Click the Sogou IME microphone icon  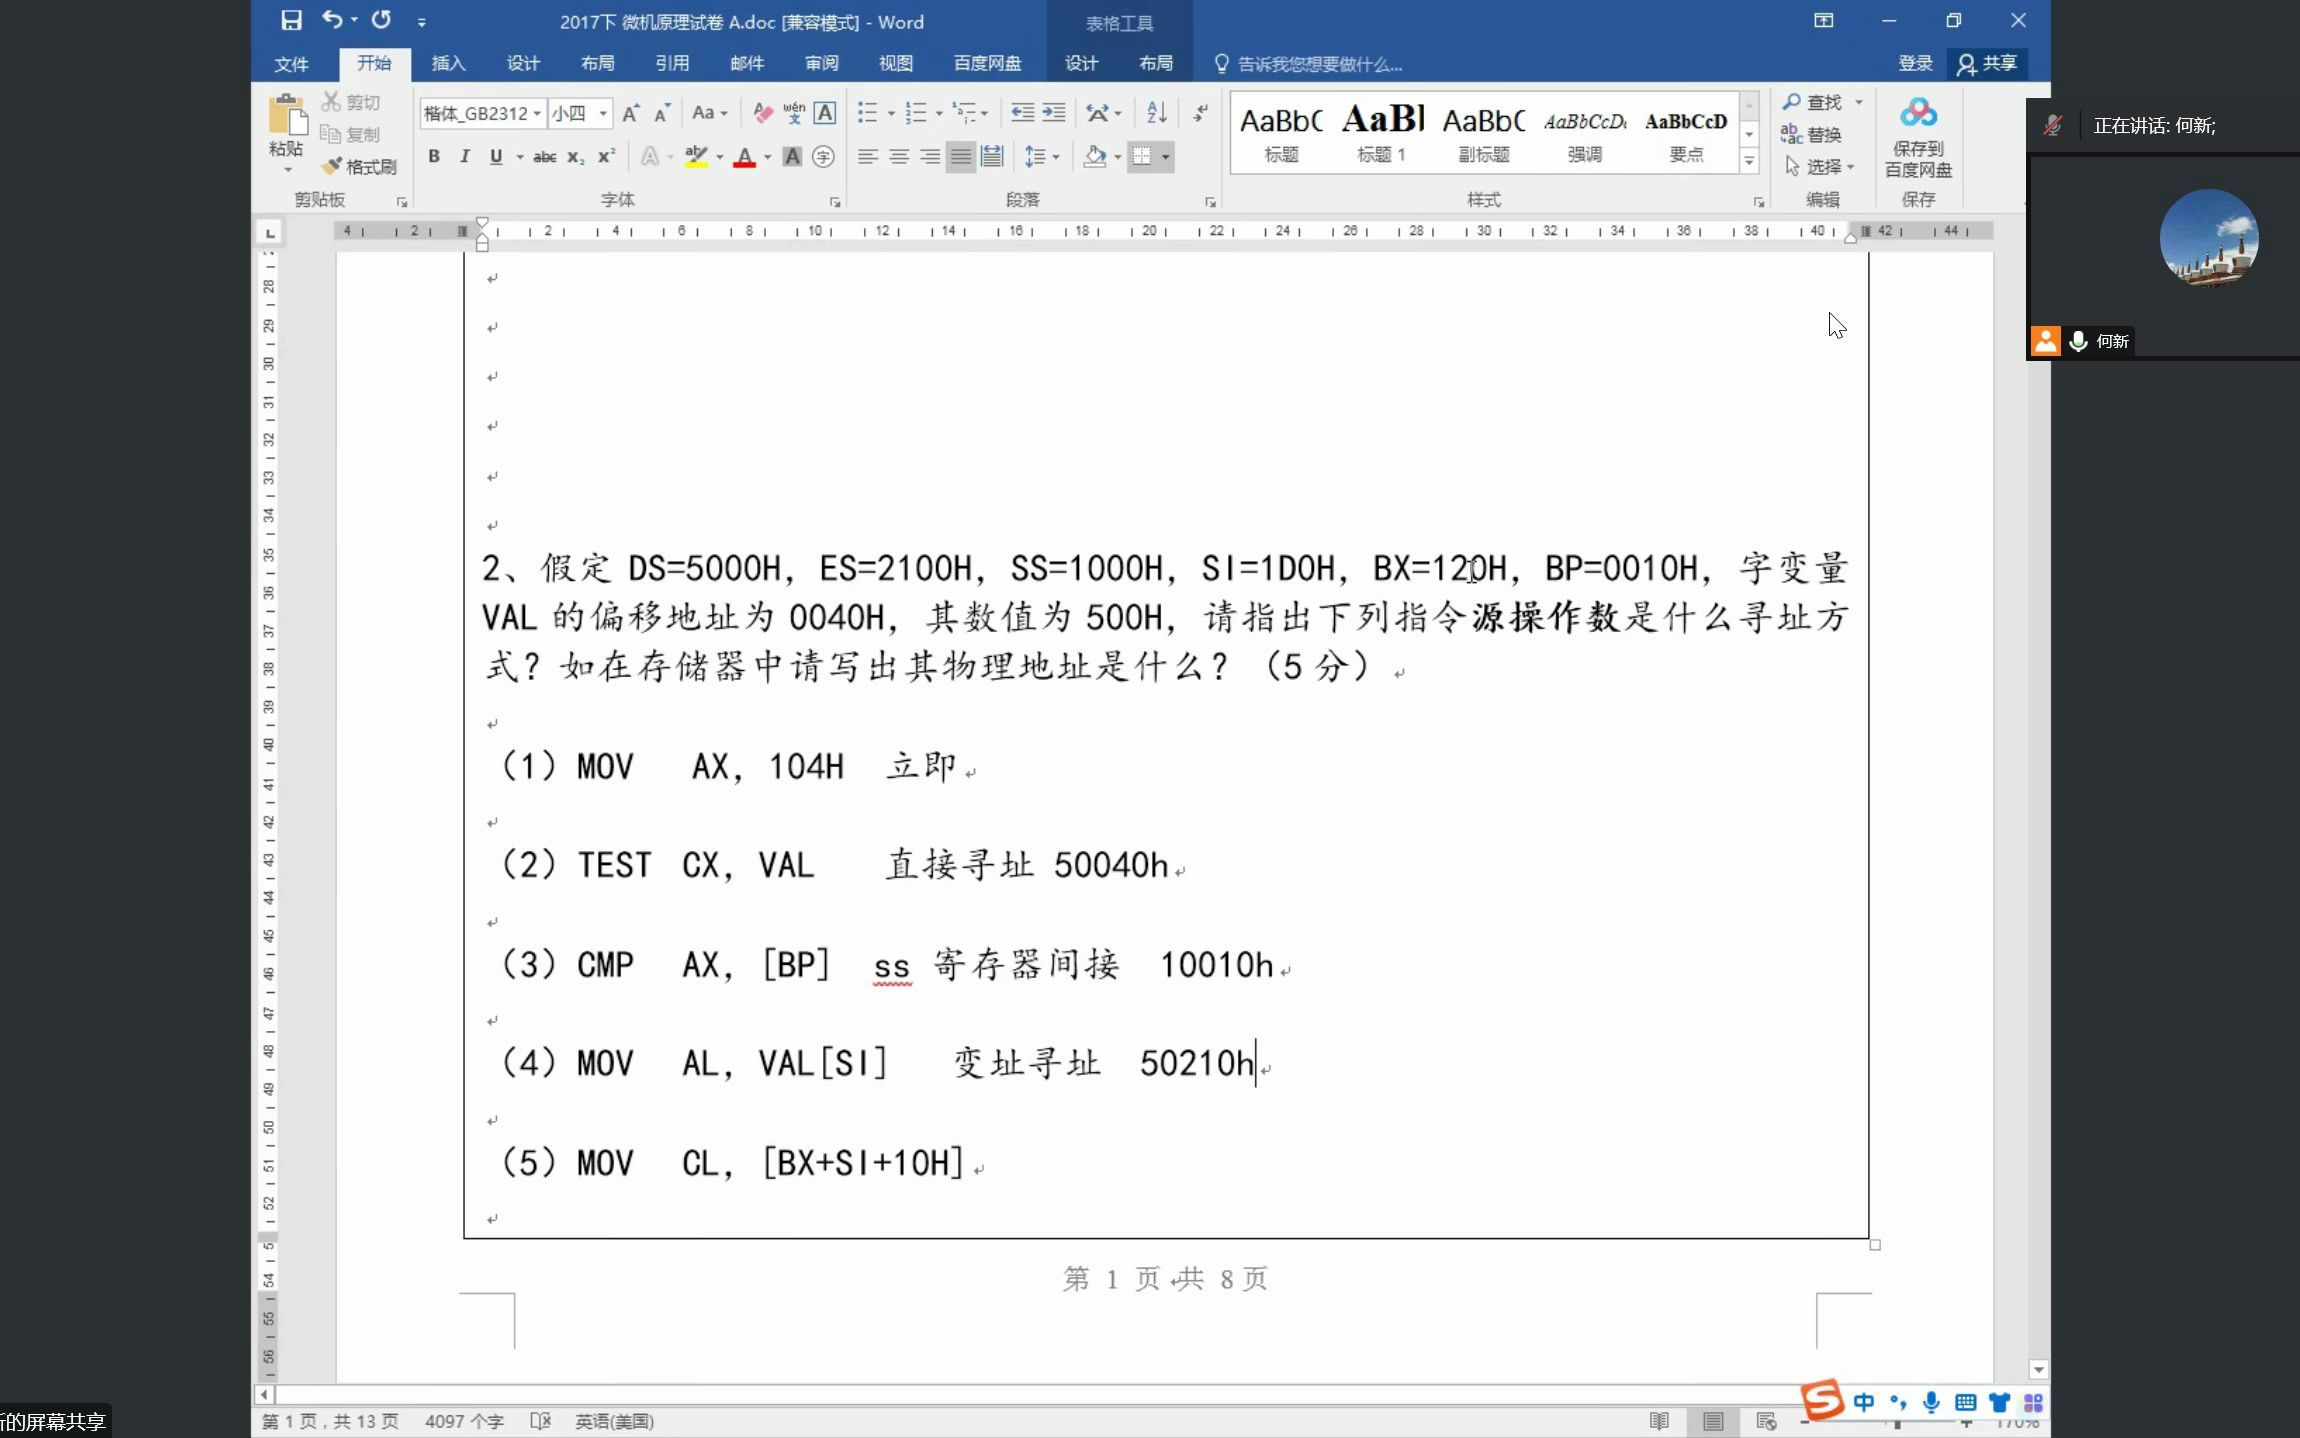tap(1931, 1402)
